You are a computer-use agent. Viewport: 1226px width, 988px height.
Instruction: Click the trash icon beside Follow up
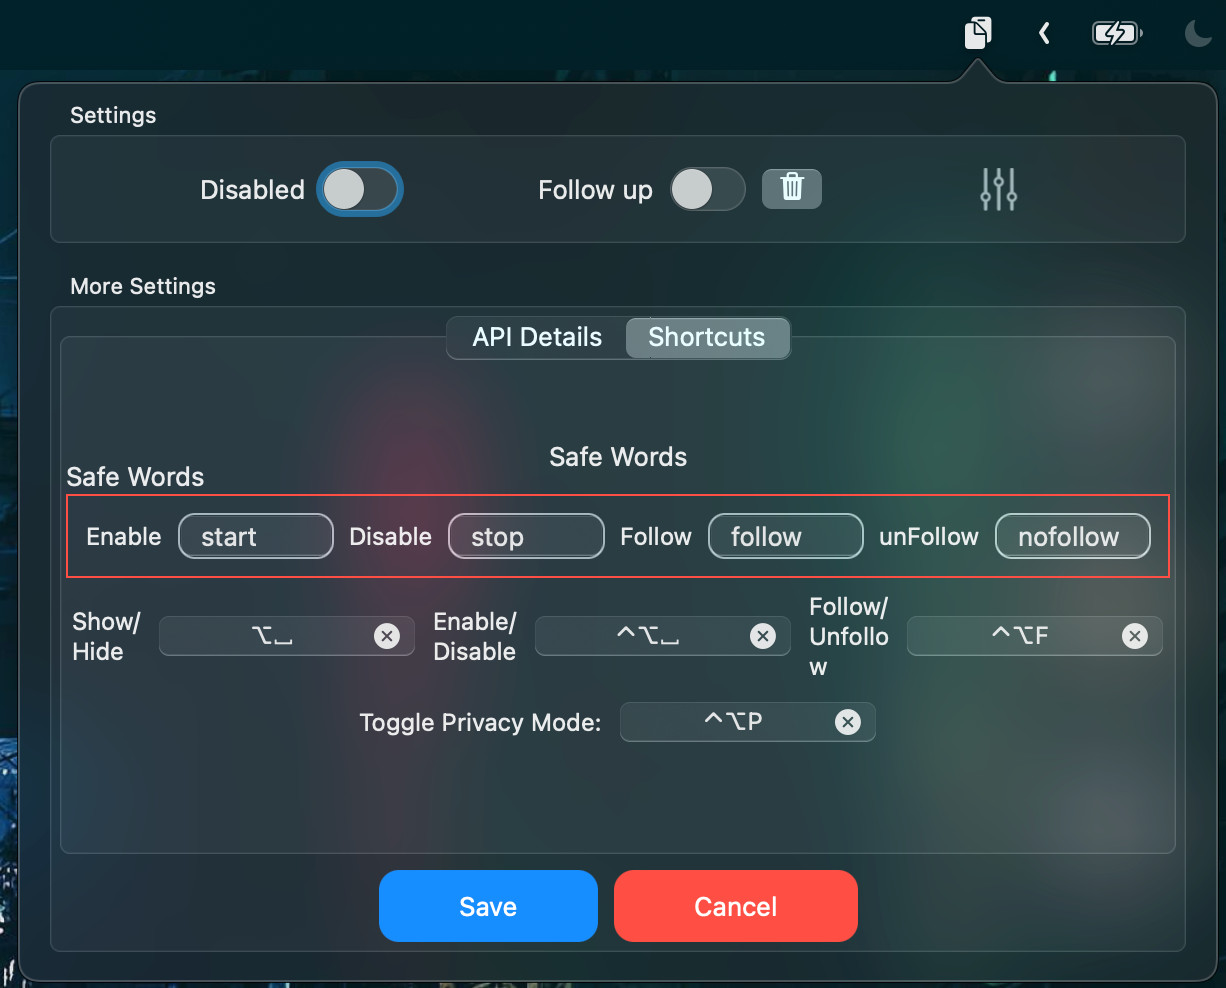coord(792,188)
